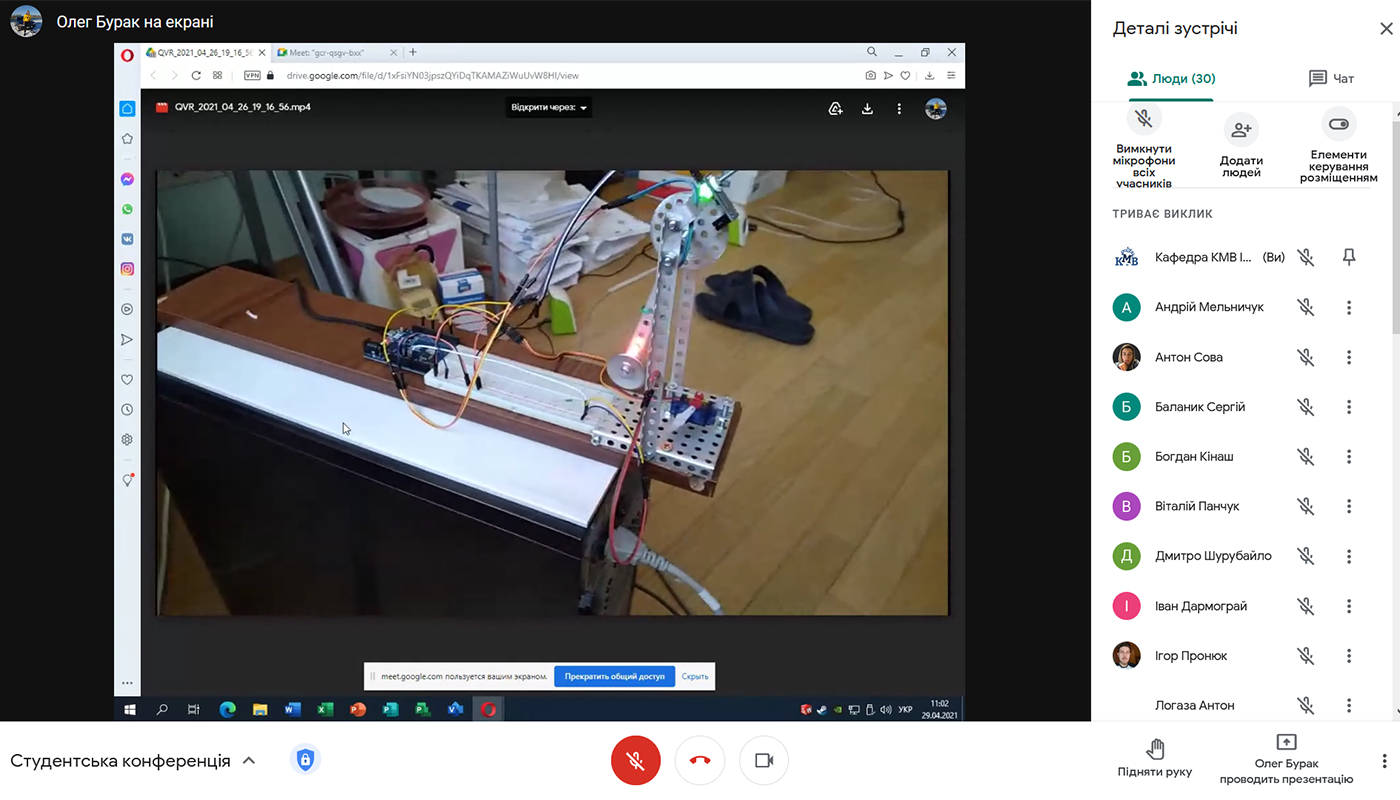Click the Додати людей add people icon
This screenshot has height=800, width=1400.
click(1241, 129)
